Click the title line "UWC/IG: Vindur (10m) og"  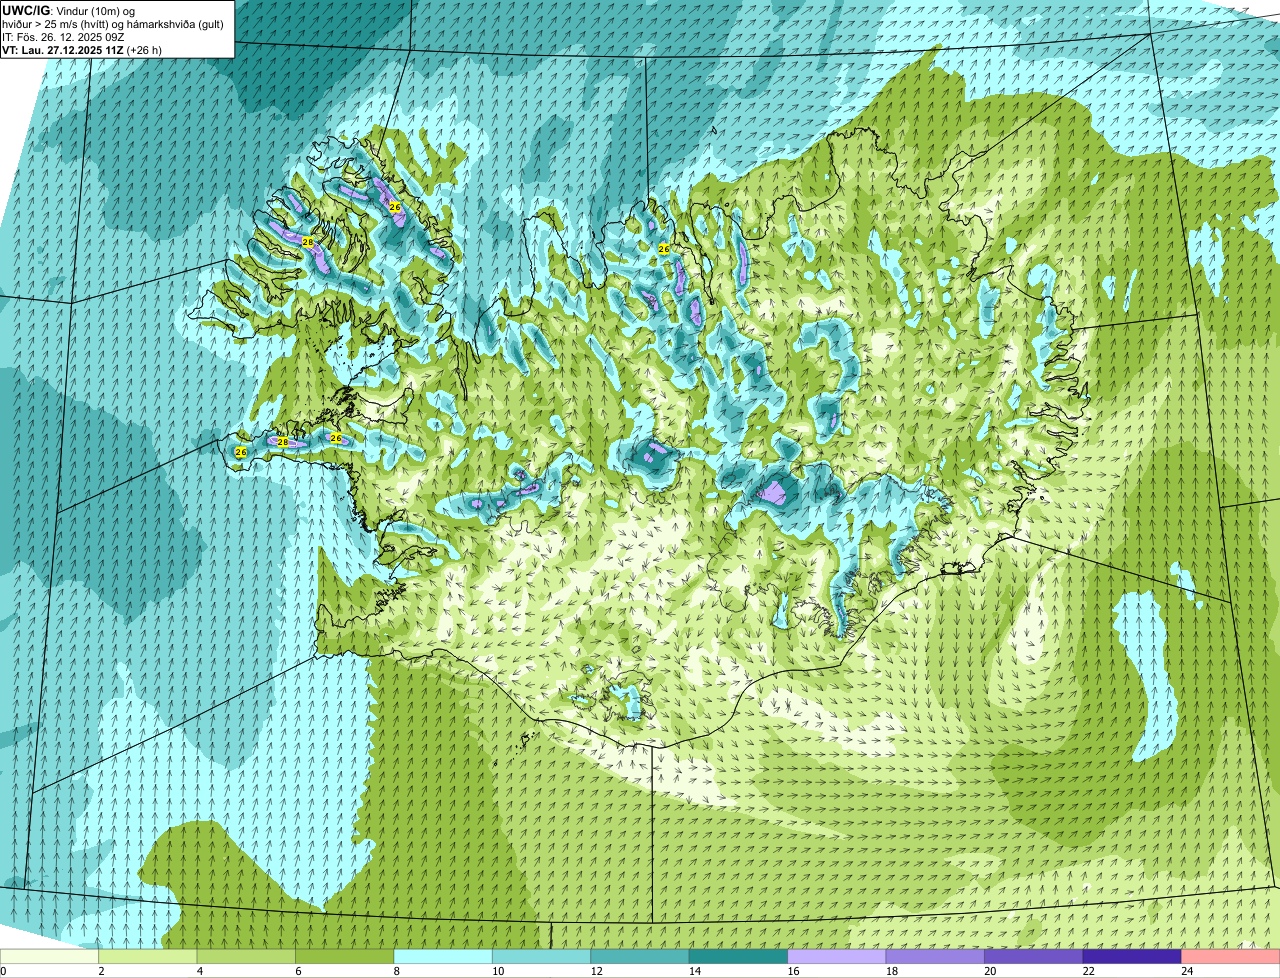click(68, 10)
